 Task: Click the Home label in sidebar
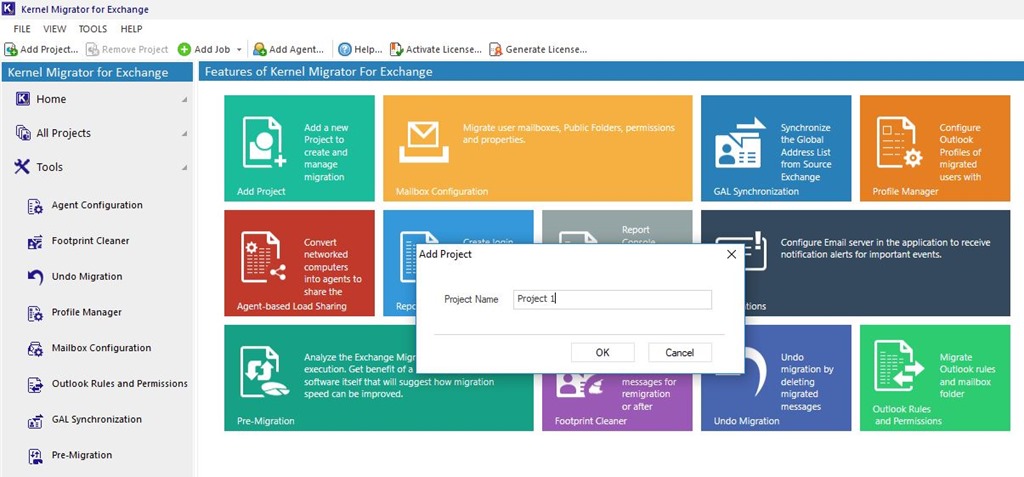51,99
